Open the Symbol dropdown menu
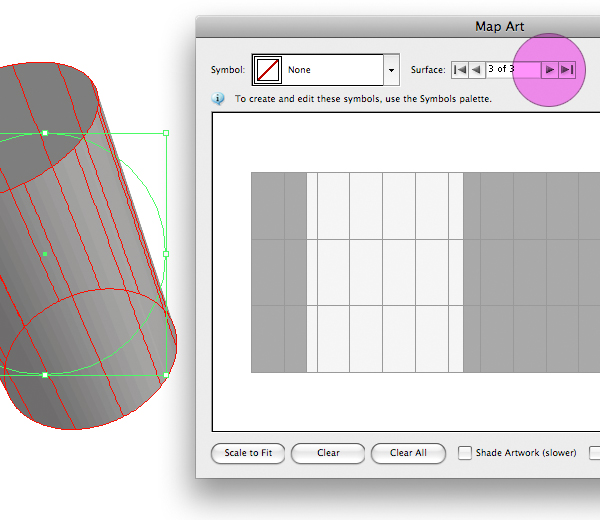The image size is (600, 520). point(391,70)
